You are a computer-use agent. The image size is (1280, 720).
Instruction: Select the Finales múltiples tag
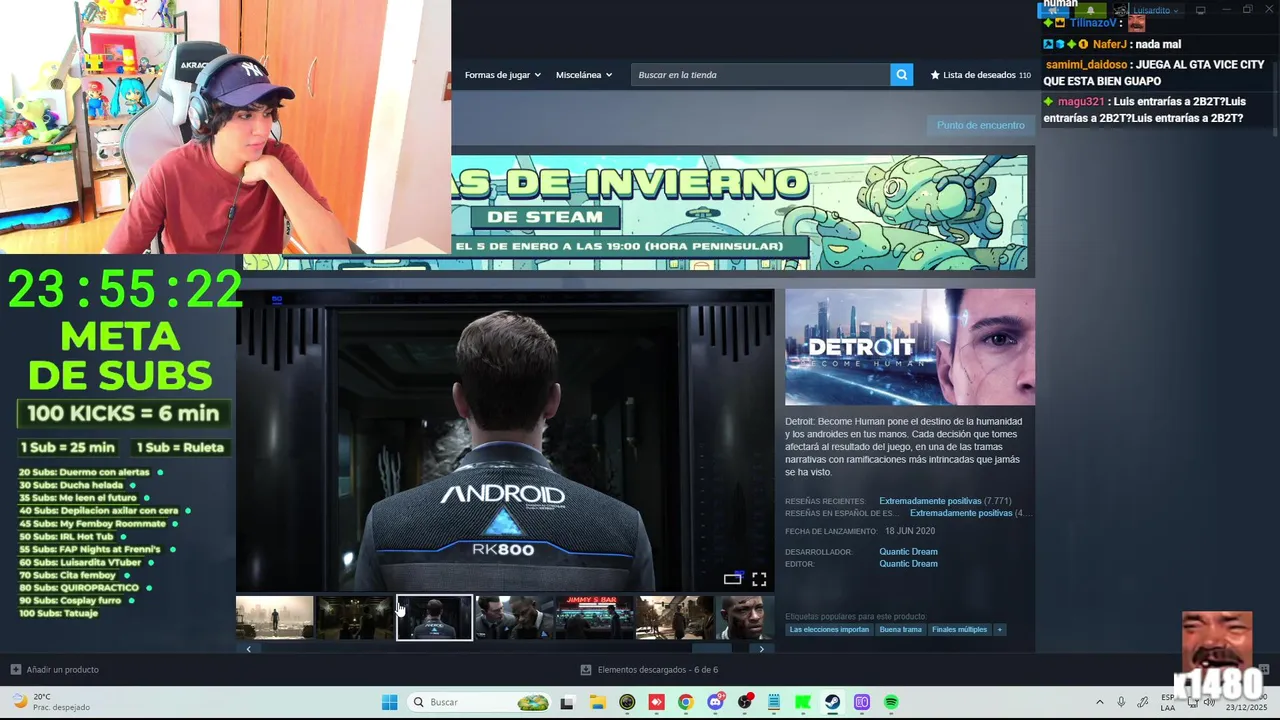(959, 630)
